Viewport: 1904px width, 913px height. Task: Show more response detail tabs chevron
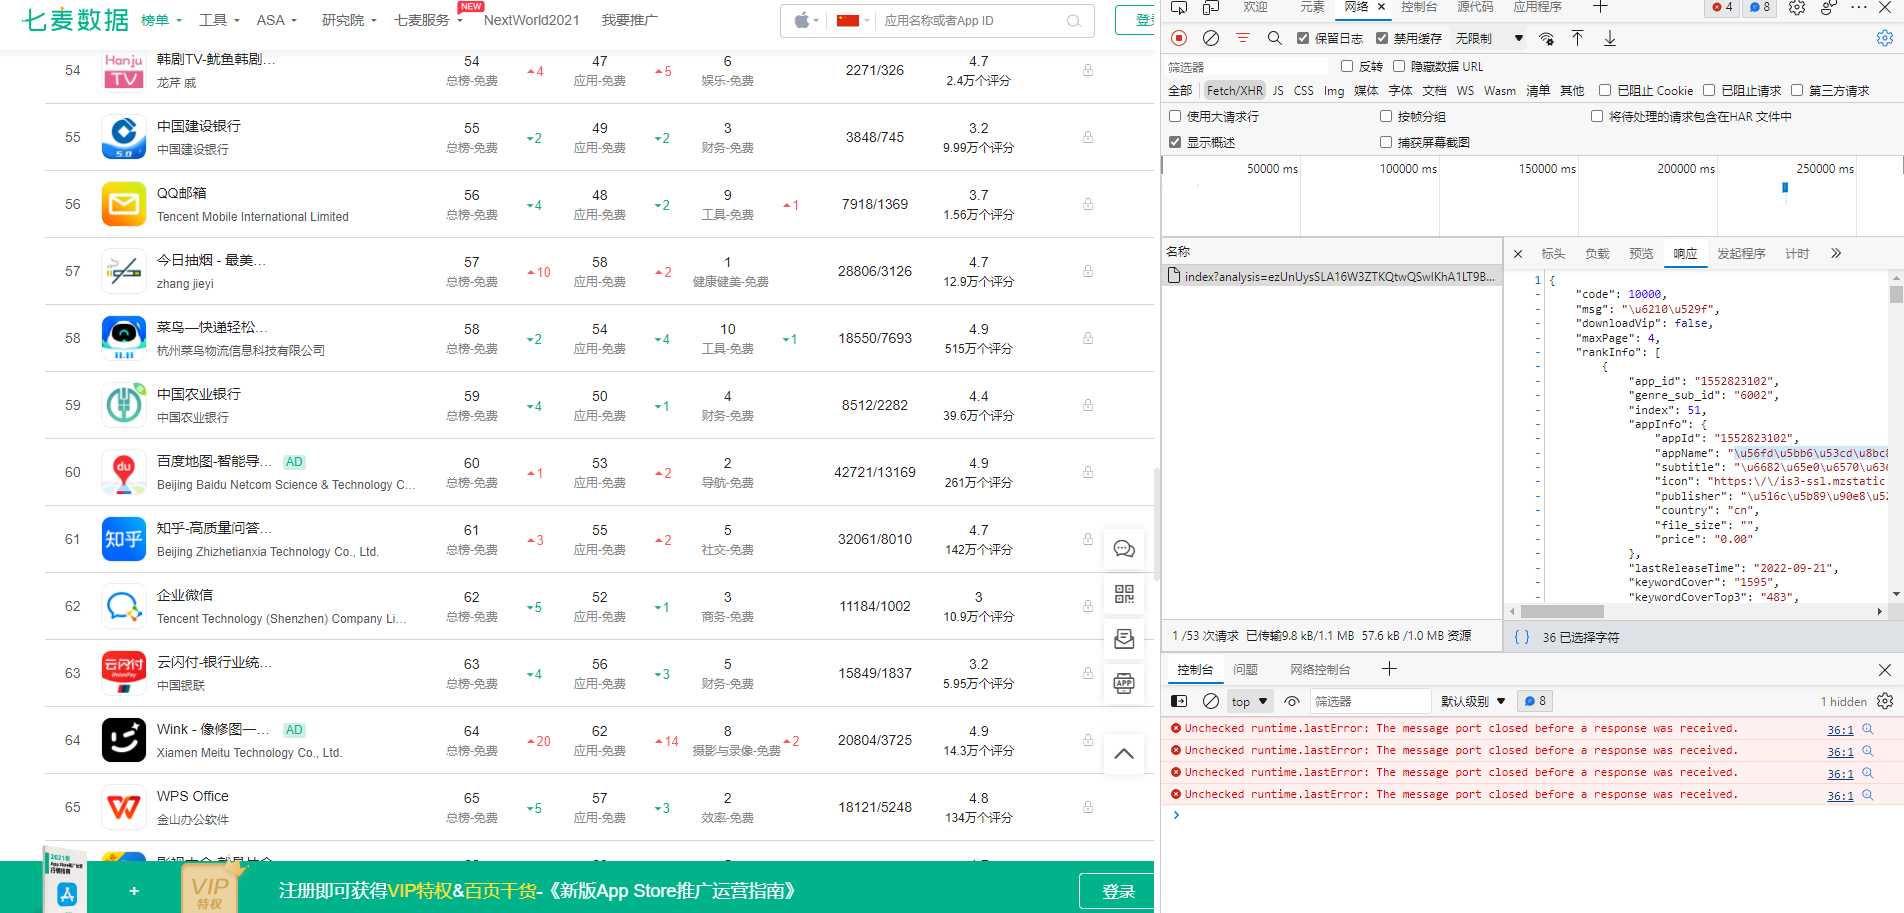click(x=1836, y=253)
